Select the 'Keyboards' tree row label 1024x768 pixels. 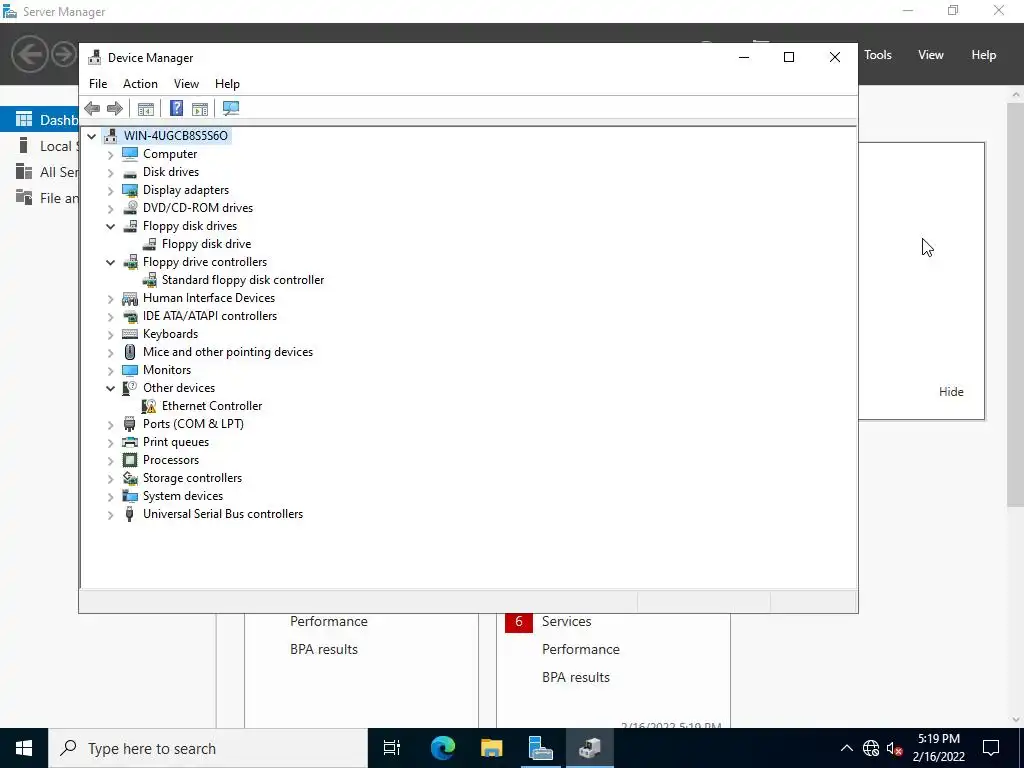click(x=170, y=334)
